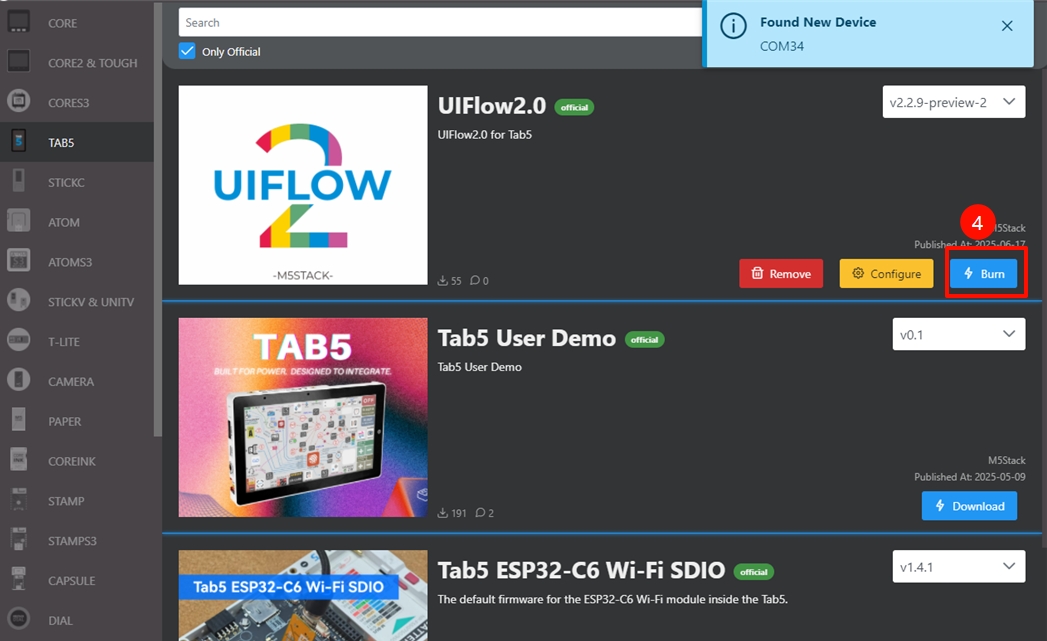Click the UIFlow2.0 official badge
1047x641 pixels.
click(574, 107)
